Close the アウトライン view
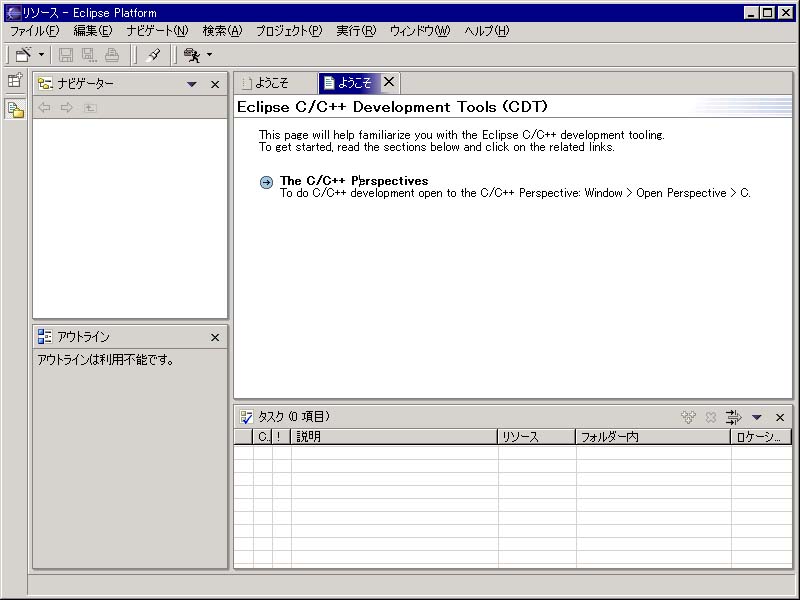This screenshot has width=800, height=600. [x=215, y=337]
